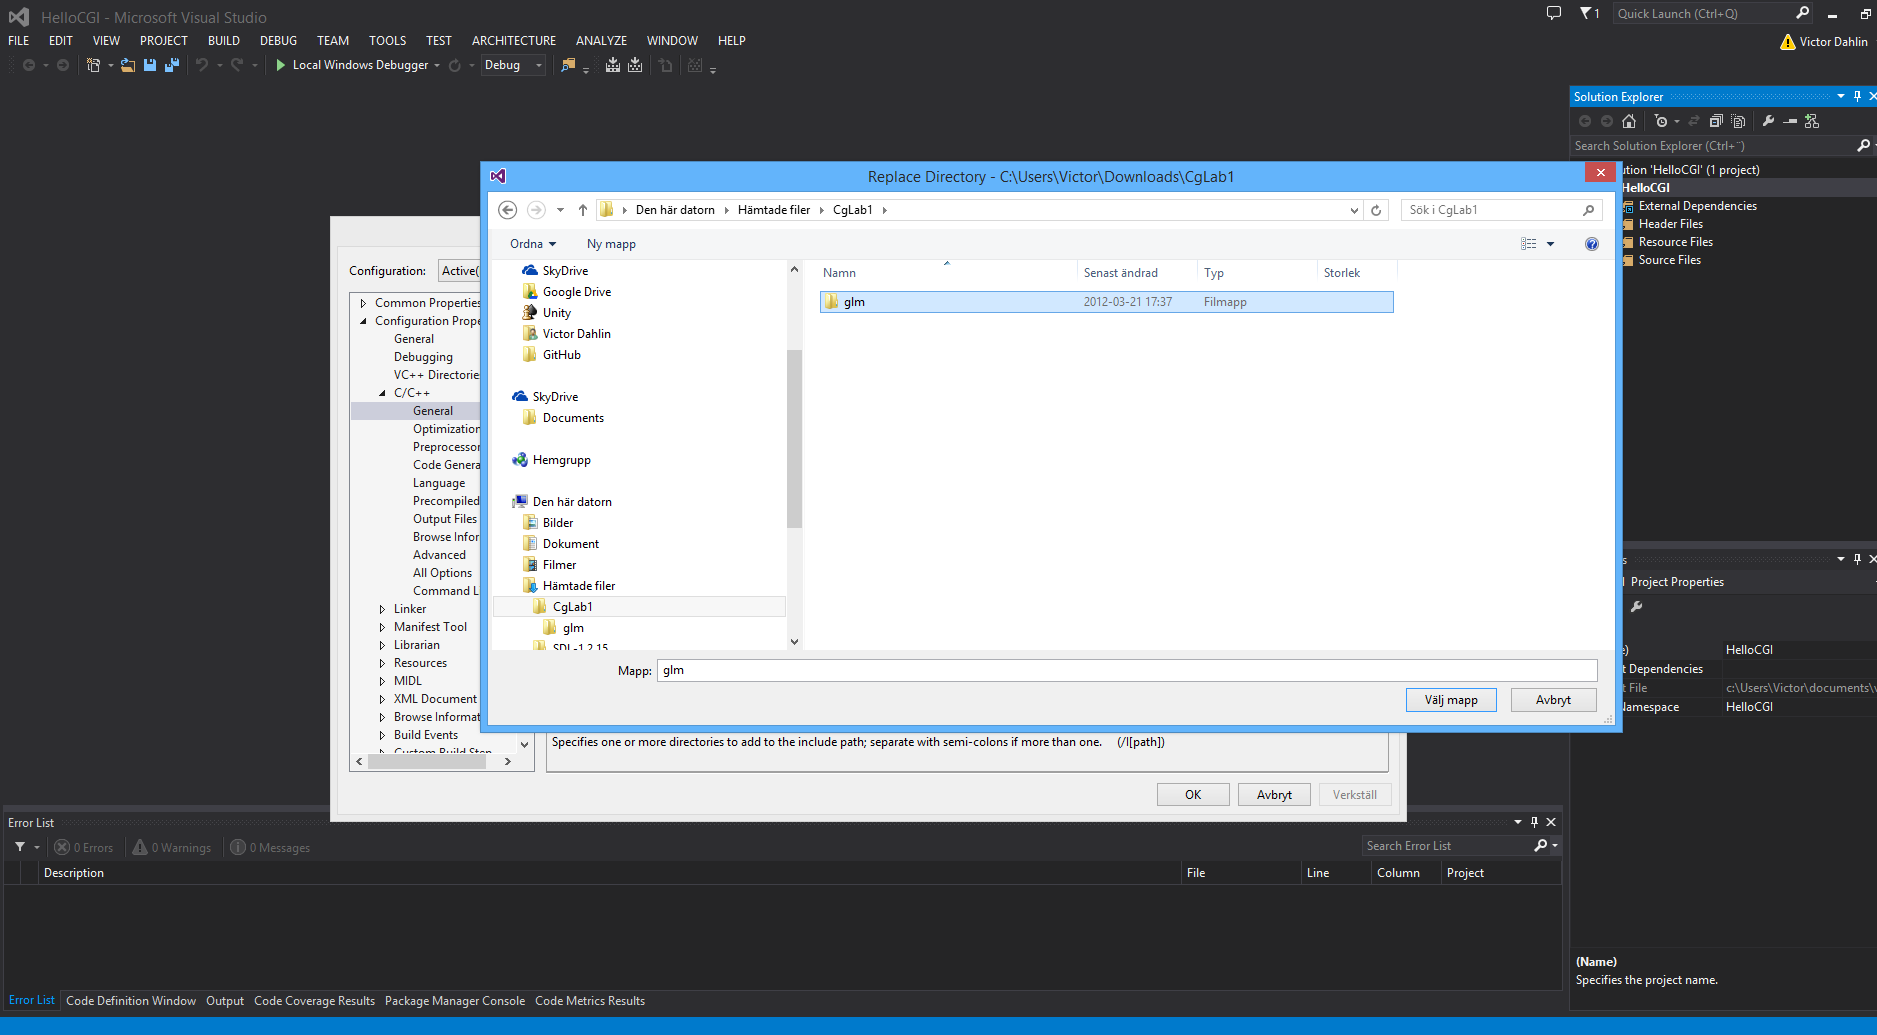Open the ARCHITECTURE menu
The width and height of the screenshot is (1877, 1035).
click(513, 41)
